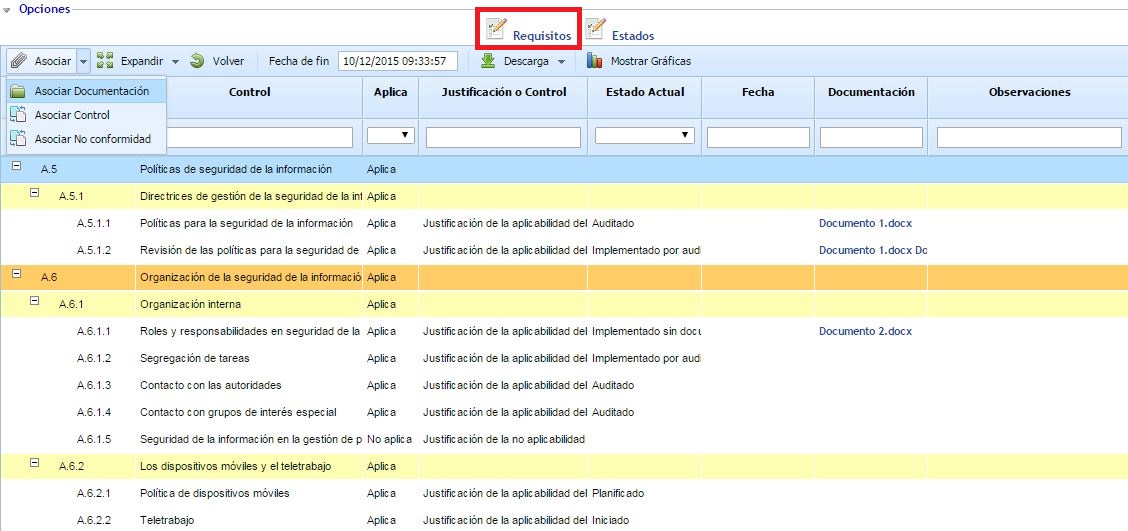Click the Asociar paperclip icon

coord(19,61)
